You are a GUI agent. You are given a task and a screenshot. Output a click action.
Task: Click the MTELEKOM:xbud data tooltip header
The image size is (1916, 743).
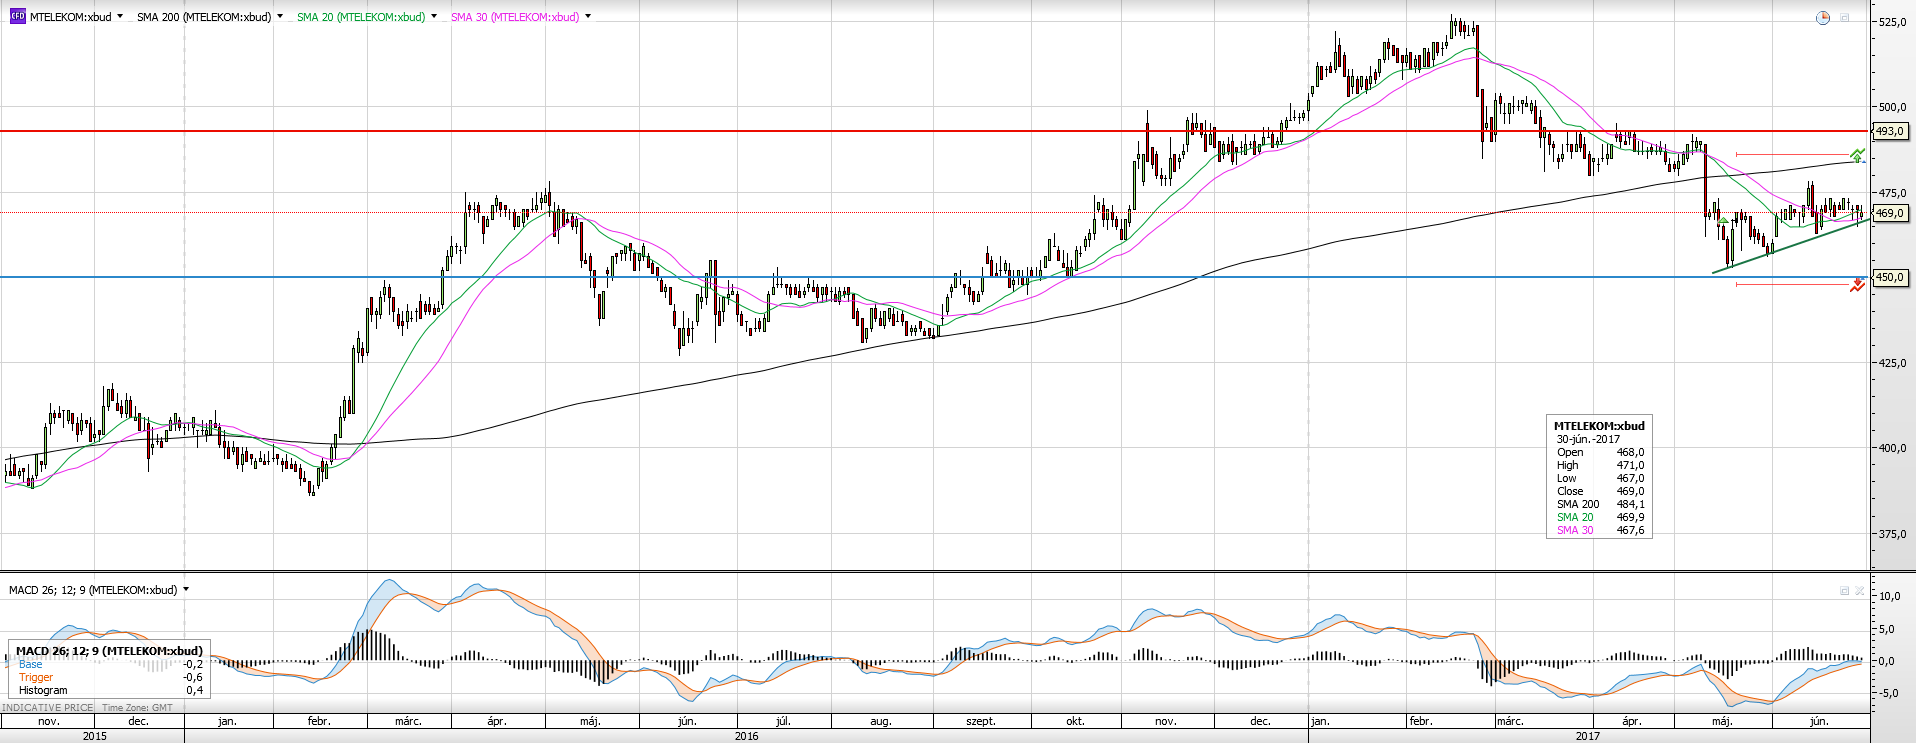[x=1599, y=426]
